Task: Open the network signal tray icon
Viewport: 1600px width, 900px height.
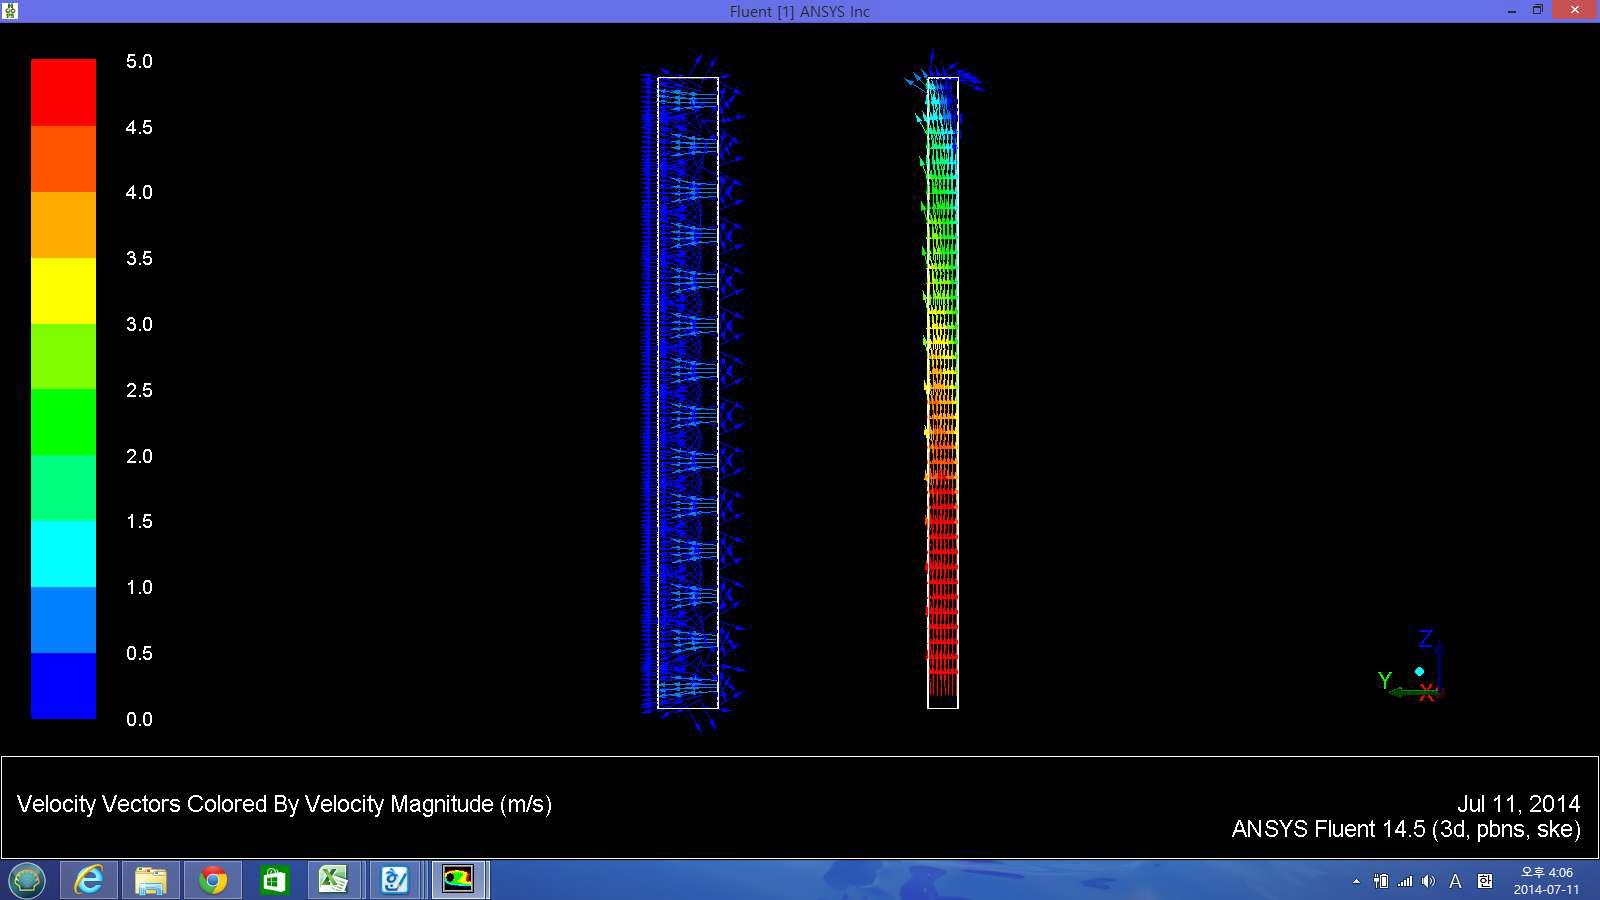Action: 1405,881
